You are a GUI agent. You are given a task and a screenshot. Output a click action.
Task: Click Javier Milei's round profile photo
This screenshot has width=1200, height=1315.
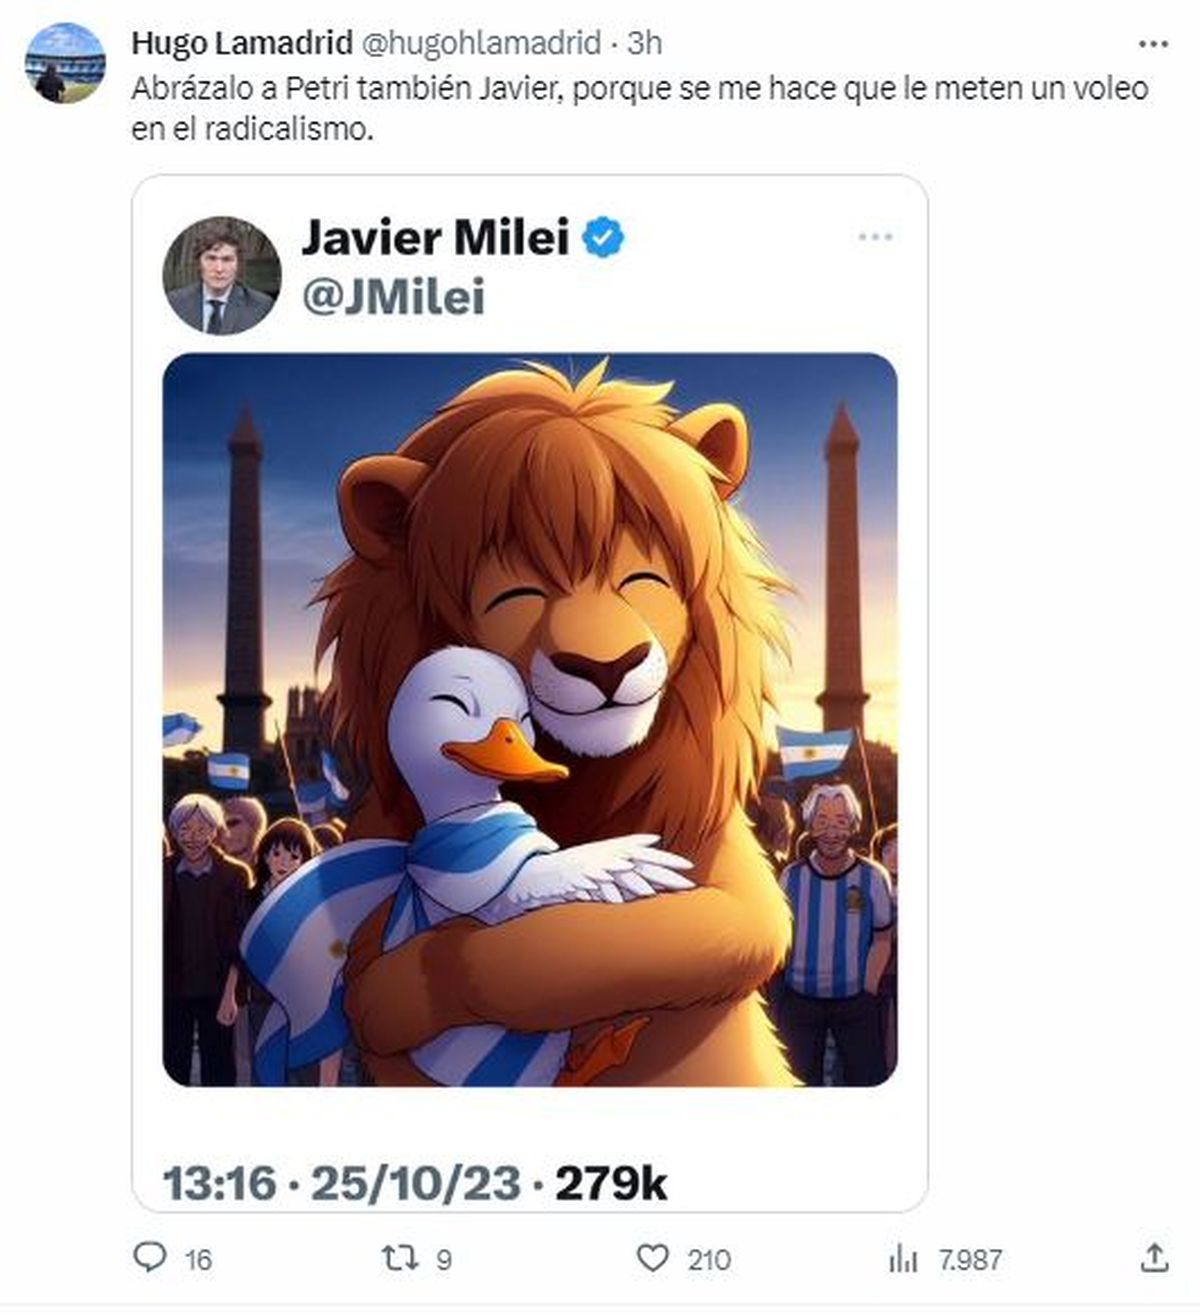(x=222, y=275)
